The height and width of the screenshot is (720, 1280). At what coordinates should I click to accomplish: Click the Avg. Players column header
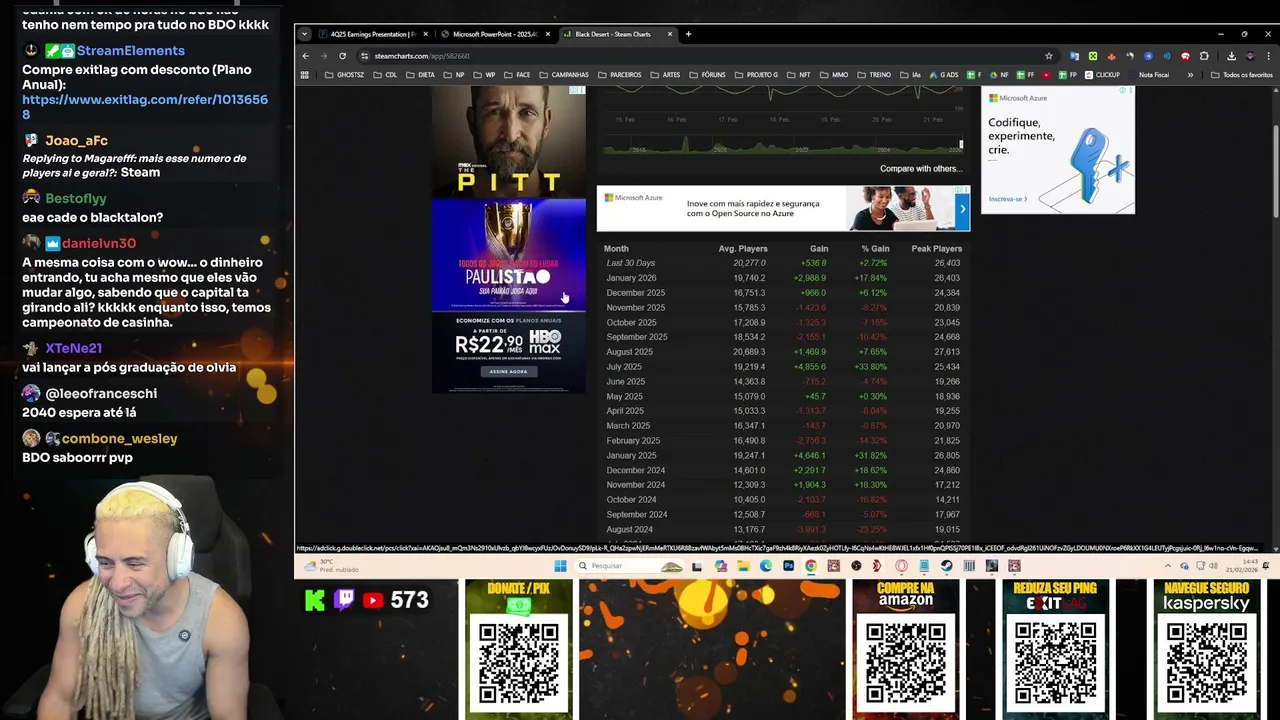[742, 249]
